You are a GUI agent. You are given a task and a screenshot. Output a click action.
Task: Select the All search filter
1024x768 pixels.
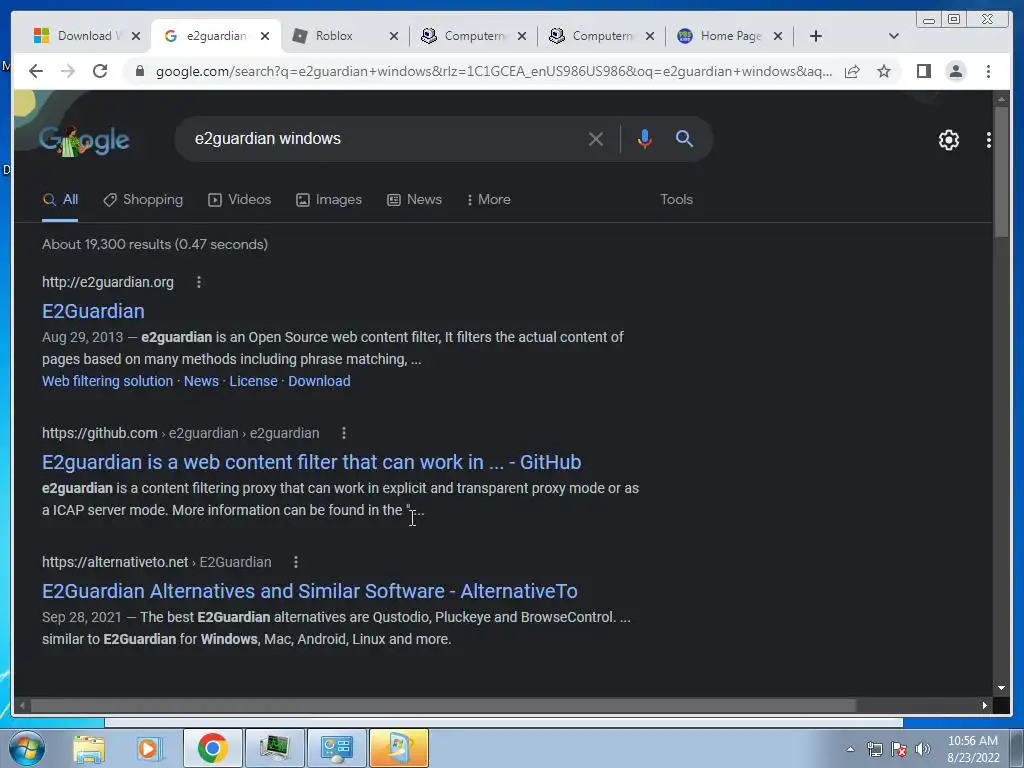[x=60, y=200]
